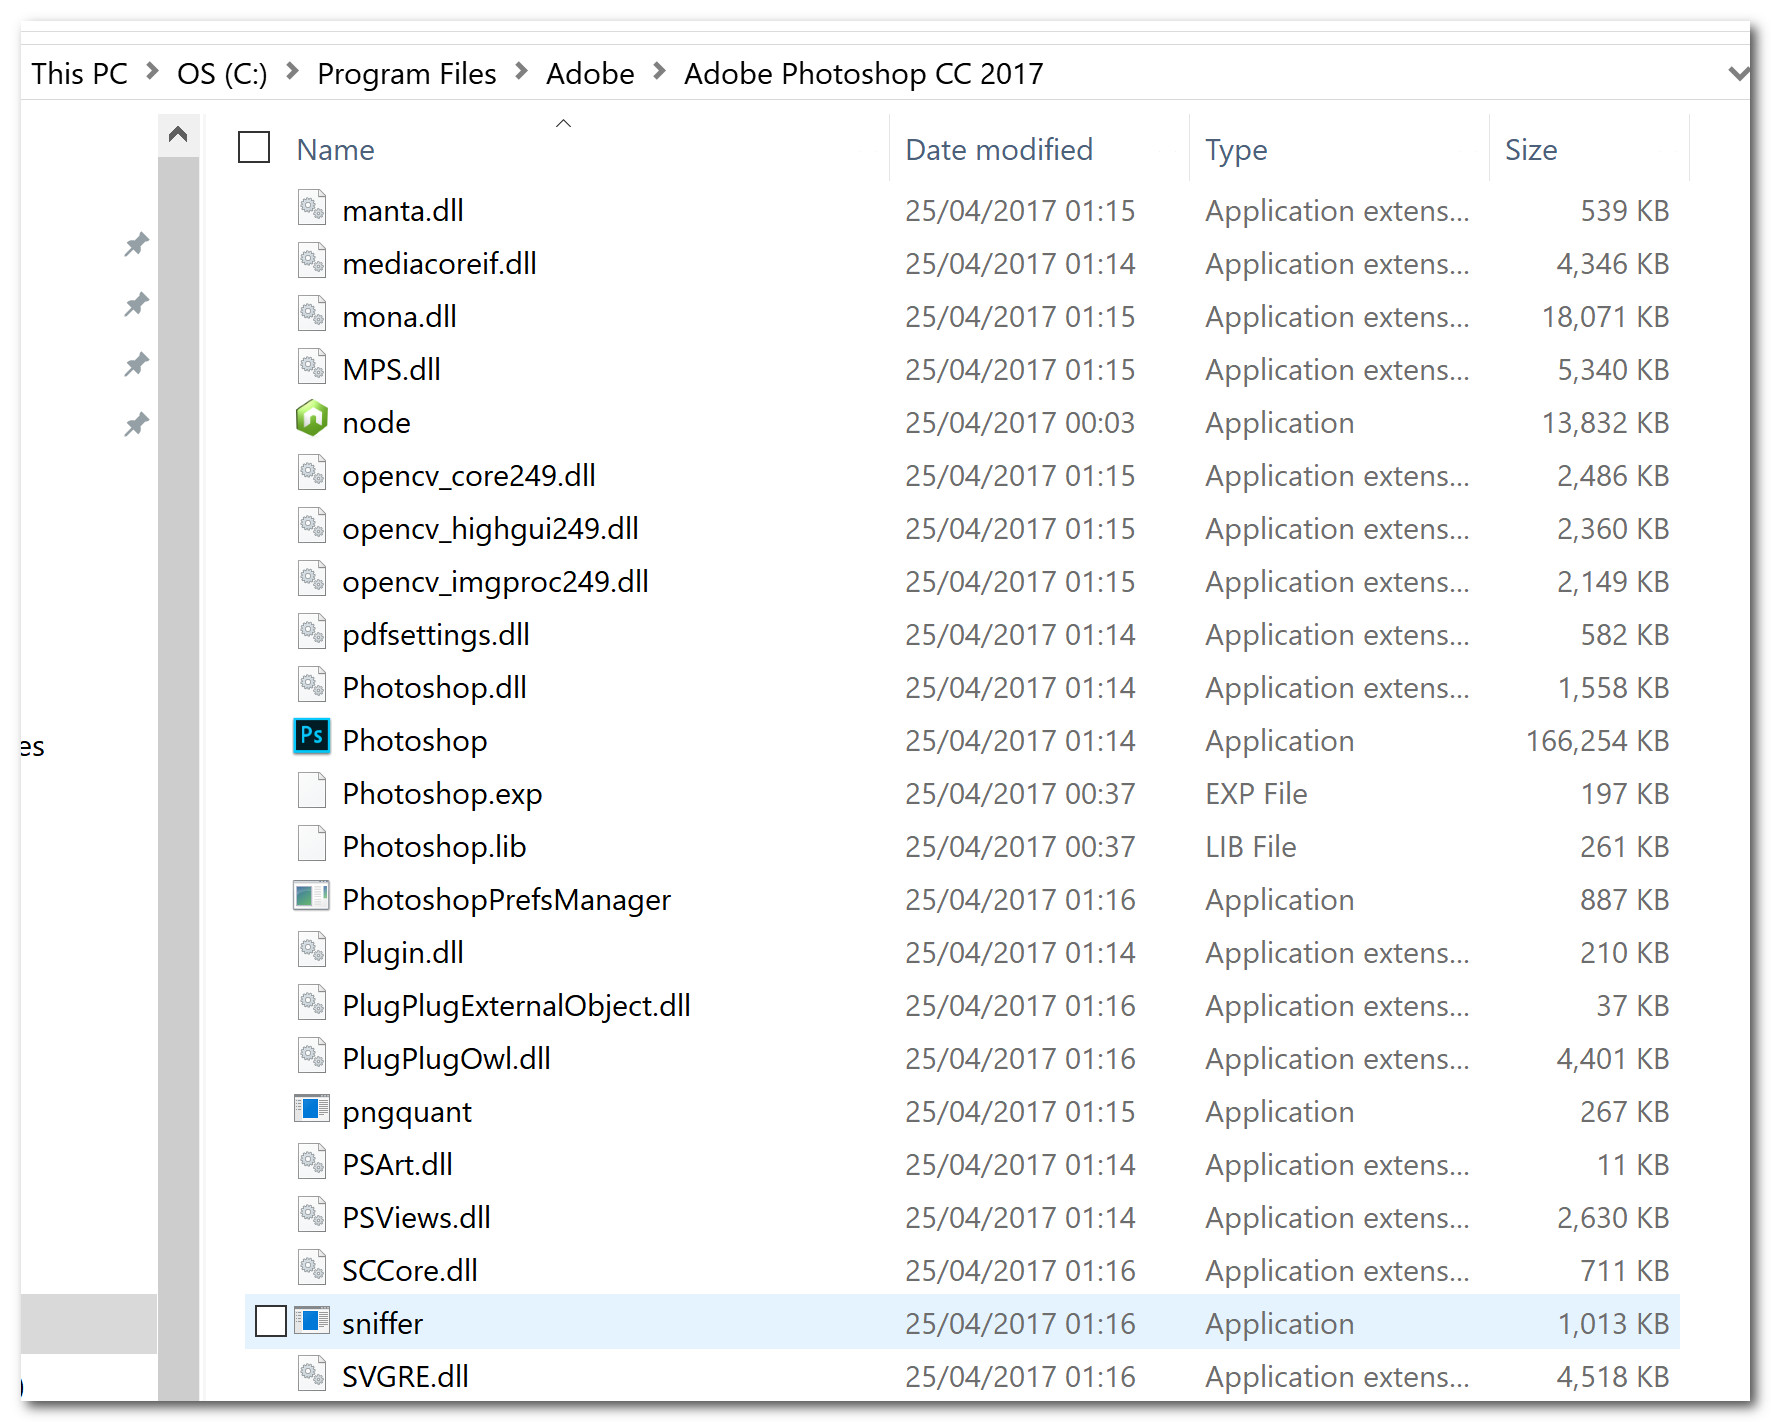The width and height of the screenshot is (1771, 1422).
Task: Select the file name mediacoreif.dll
Action: coord(439,264)
